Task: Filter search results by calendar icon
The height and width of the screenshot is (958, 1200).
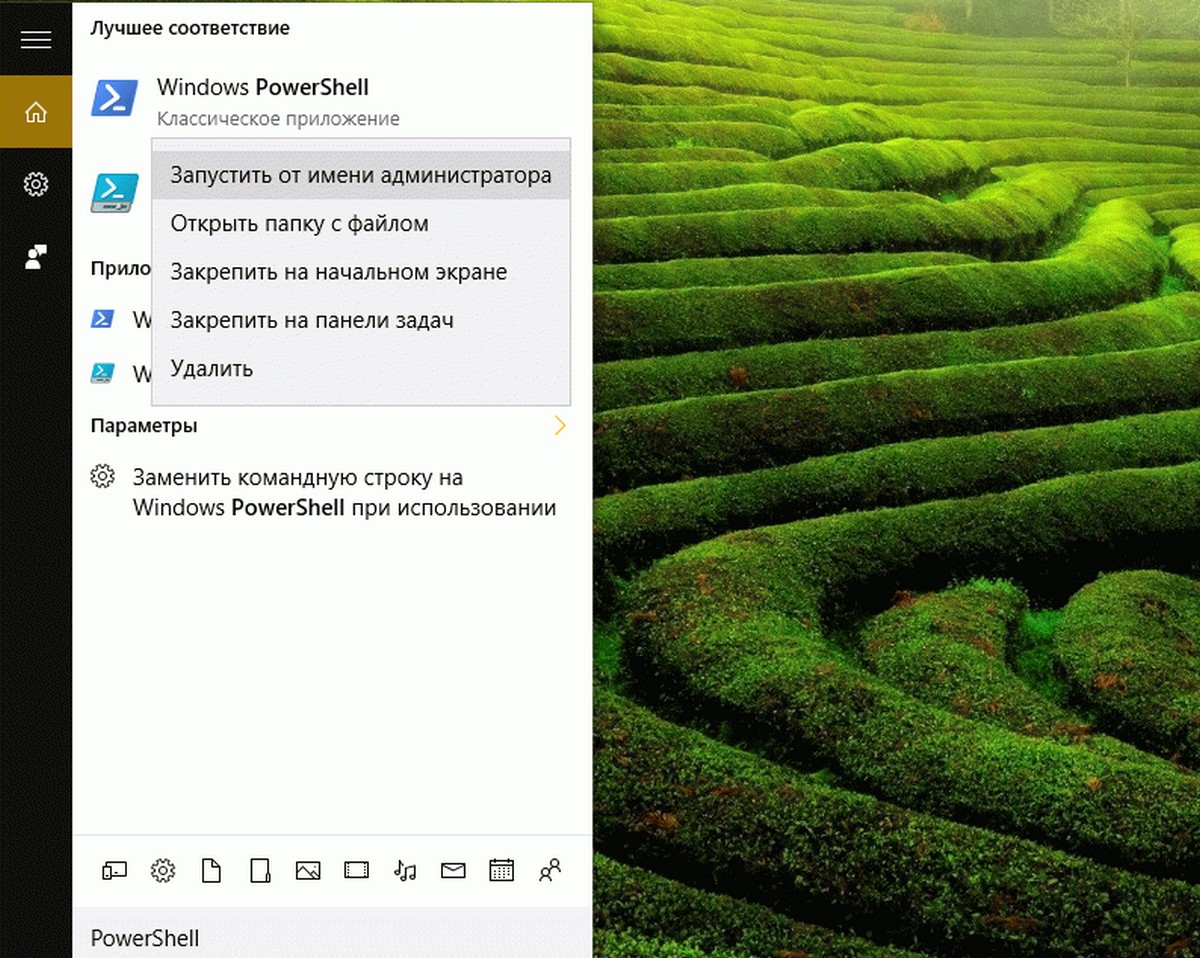Action: [x=501, y=870]
